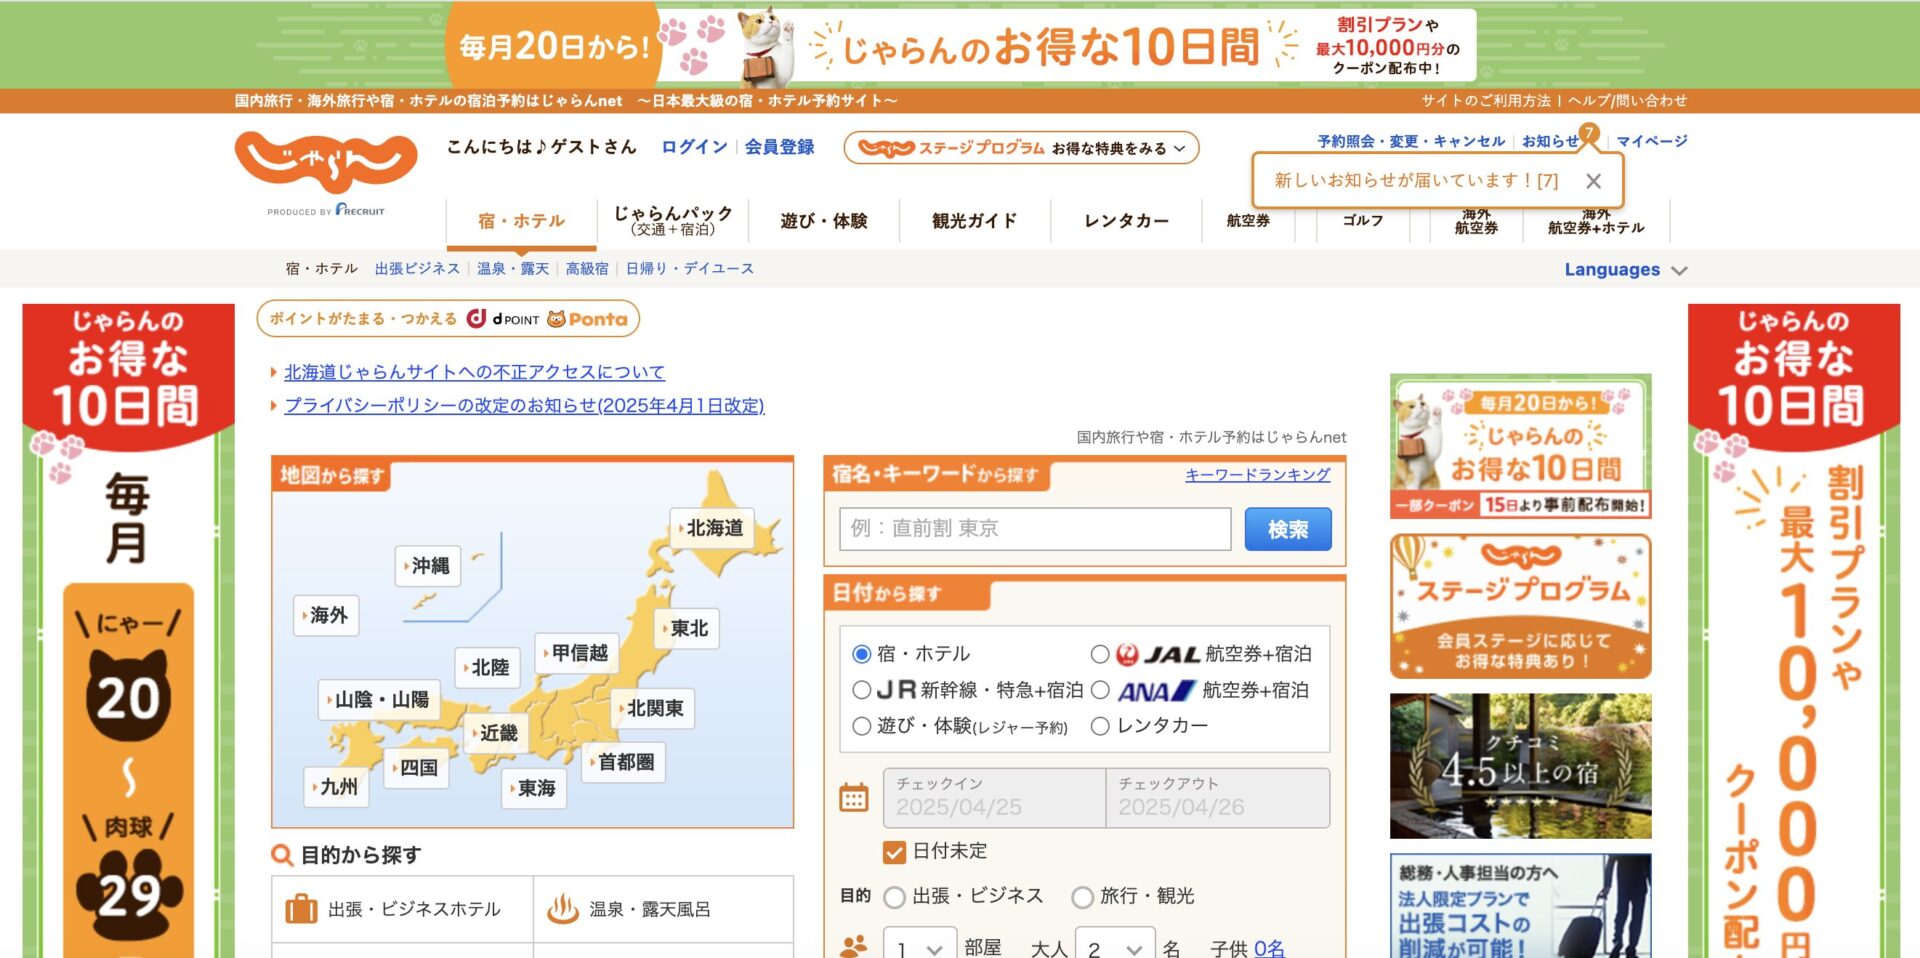The height and width of the screenshot is (958, 1920).
Task: Toggle the 日付未定 checkbox
Action: click(x=895, y=852)
